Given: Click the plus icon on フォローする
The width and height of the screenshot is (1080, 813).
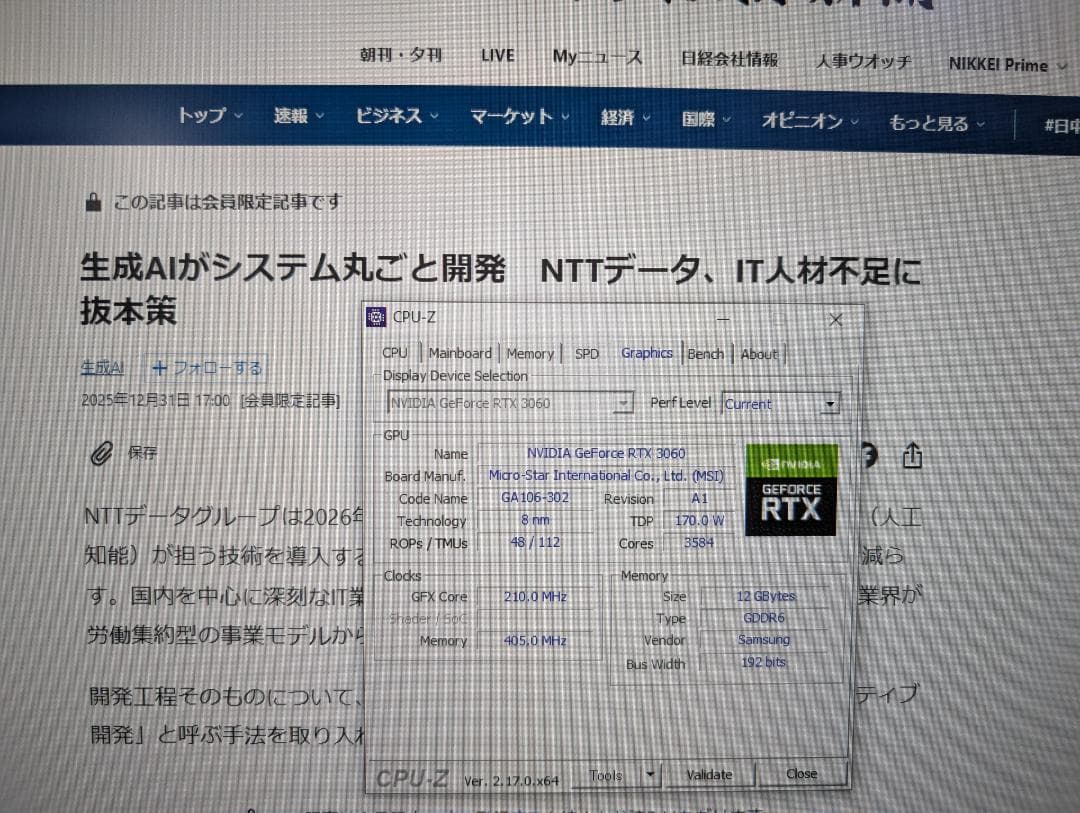Looking at the screenshot, I should pos(159,368).
